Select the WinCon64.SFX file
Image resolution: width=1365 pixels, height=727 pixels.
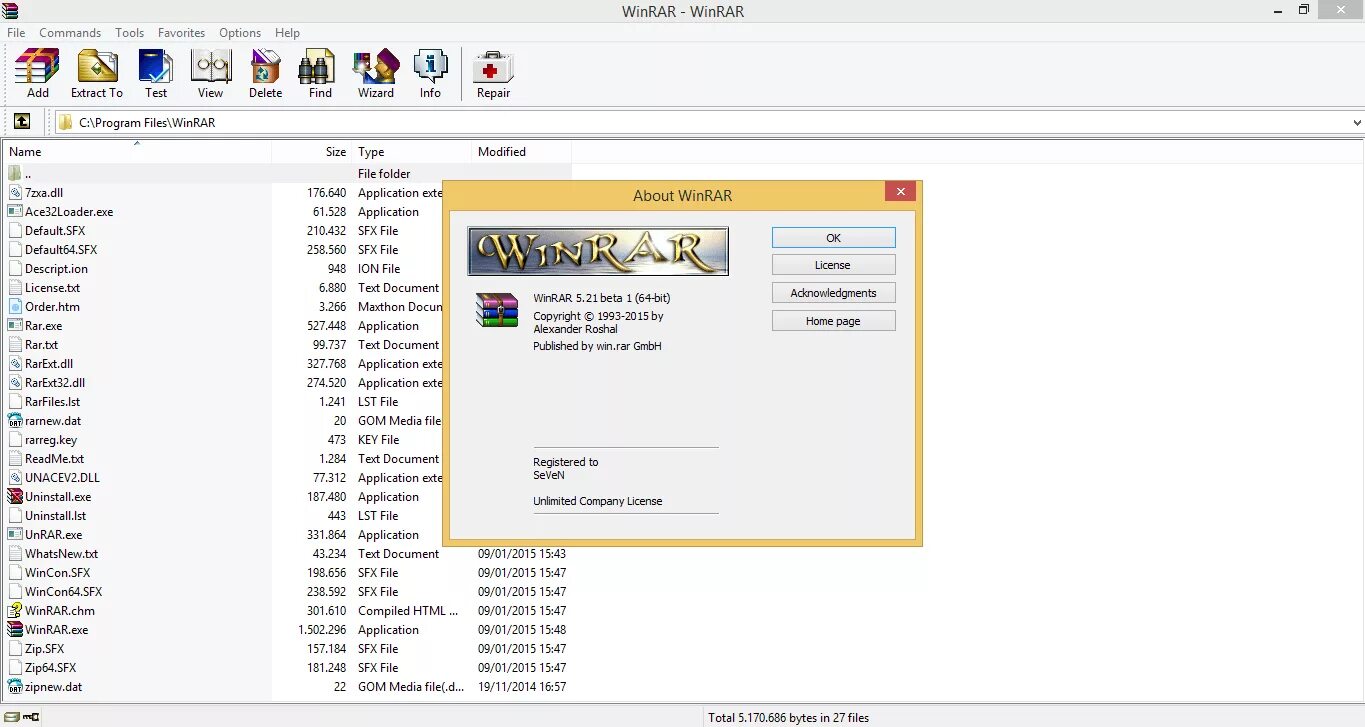pos(63,592)
